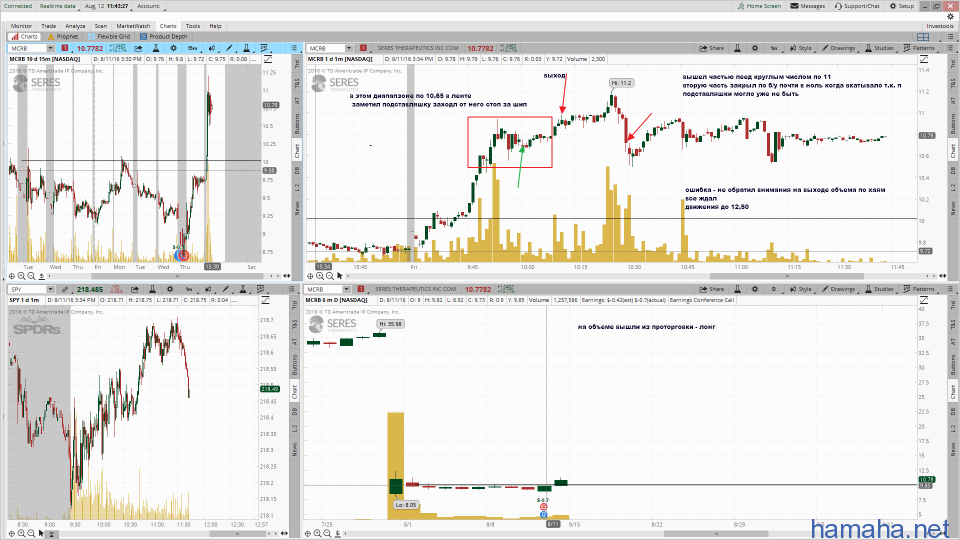Toggle the T&S side panel of the MCRB 15m chart
Image resolution: width=960 pixels, height=540 pixels.
tap(297, 83)
